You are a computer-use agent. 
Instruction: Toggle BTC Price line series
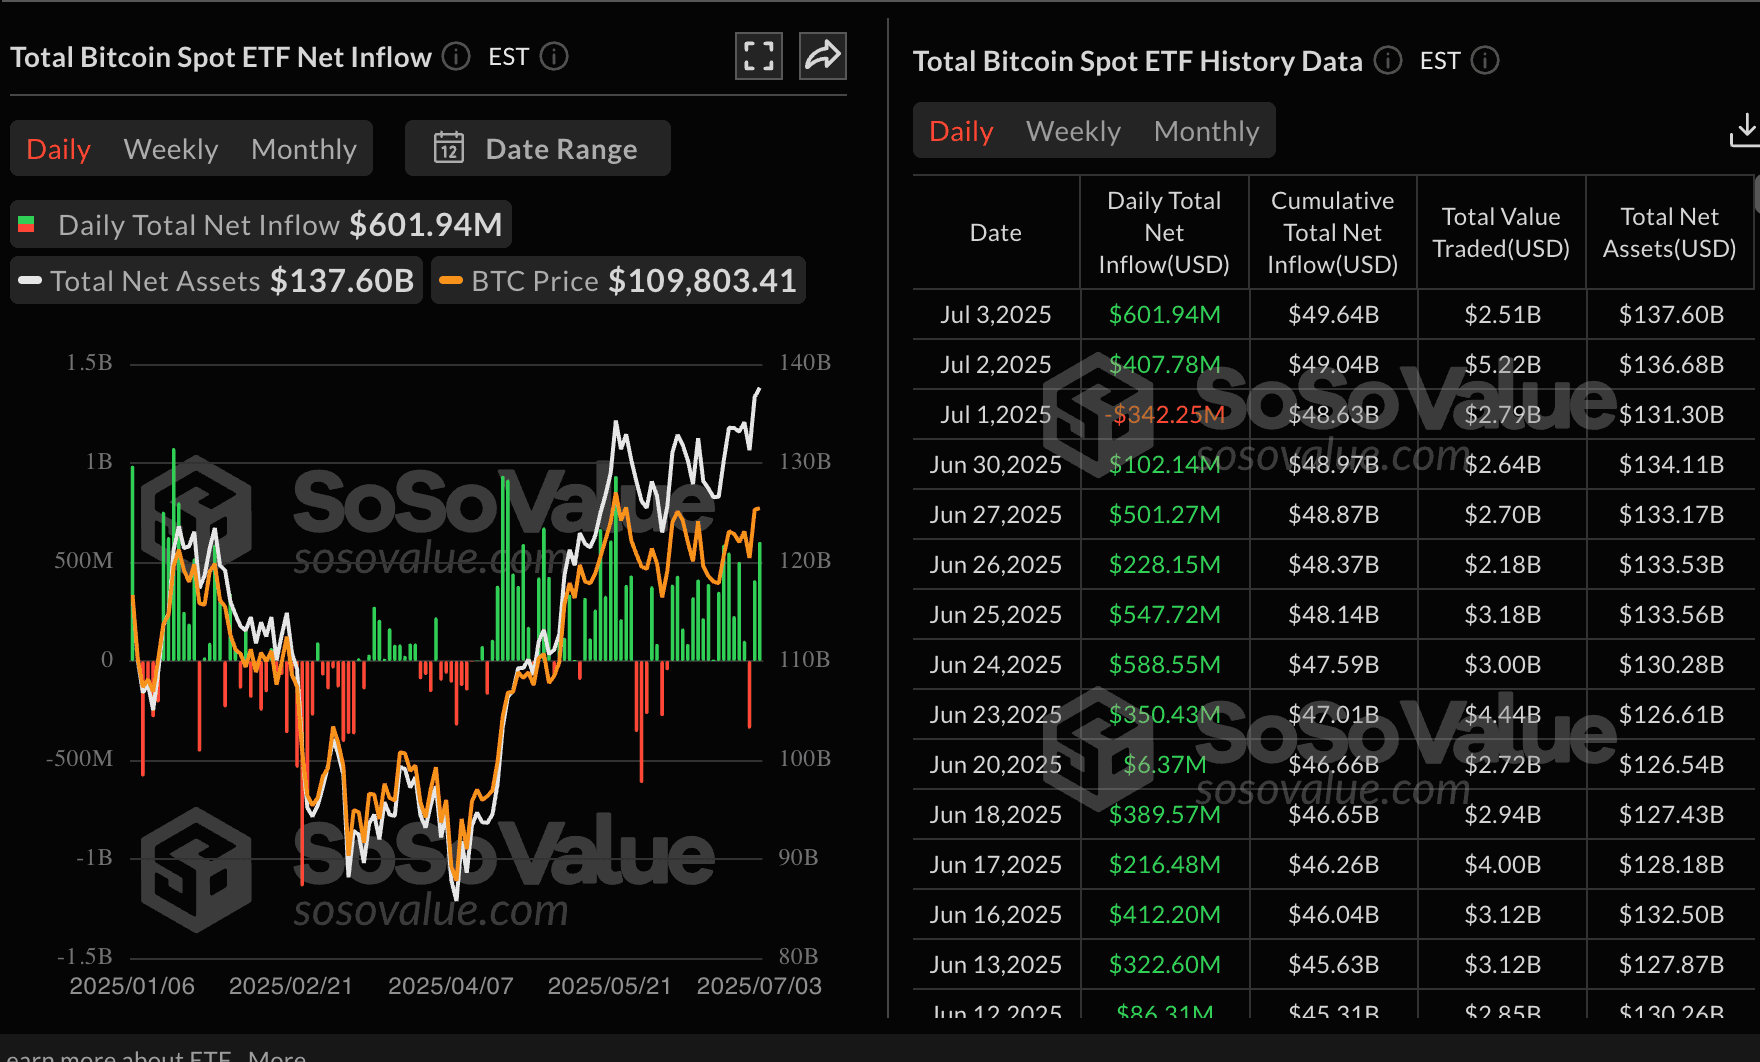pos(618,280)
